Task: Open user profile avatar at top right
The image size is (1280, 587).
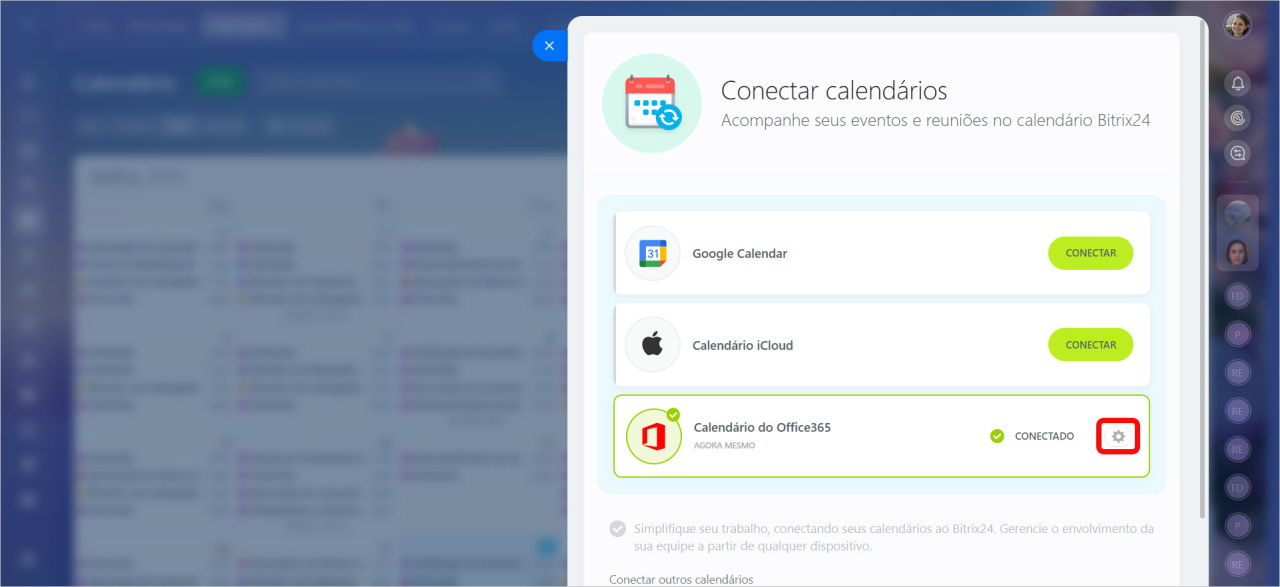Action: tap(1238, 25)
